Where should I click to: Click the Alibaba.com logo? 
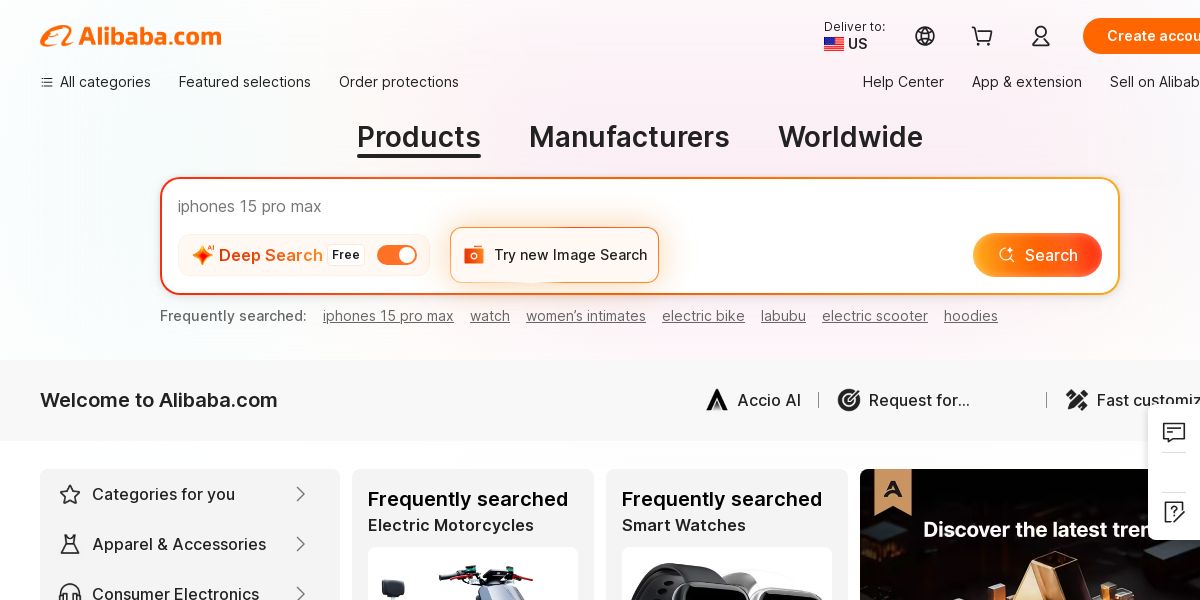131,36
